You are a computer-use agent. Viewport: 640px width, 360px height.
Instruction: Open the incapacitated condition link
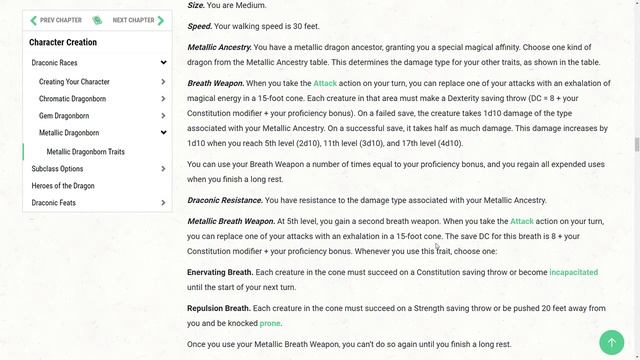coord(573,272)
